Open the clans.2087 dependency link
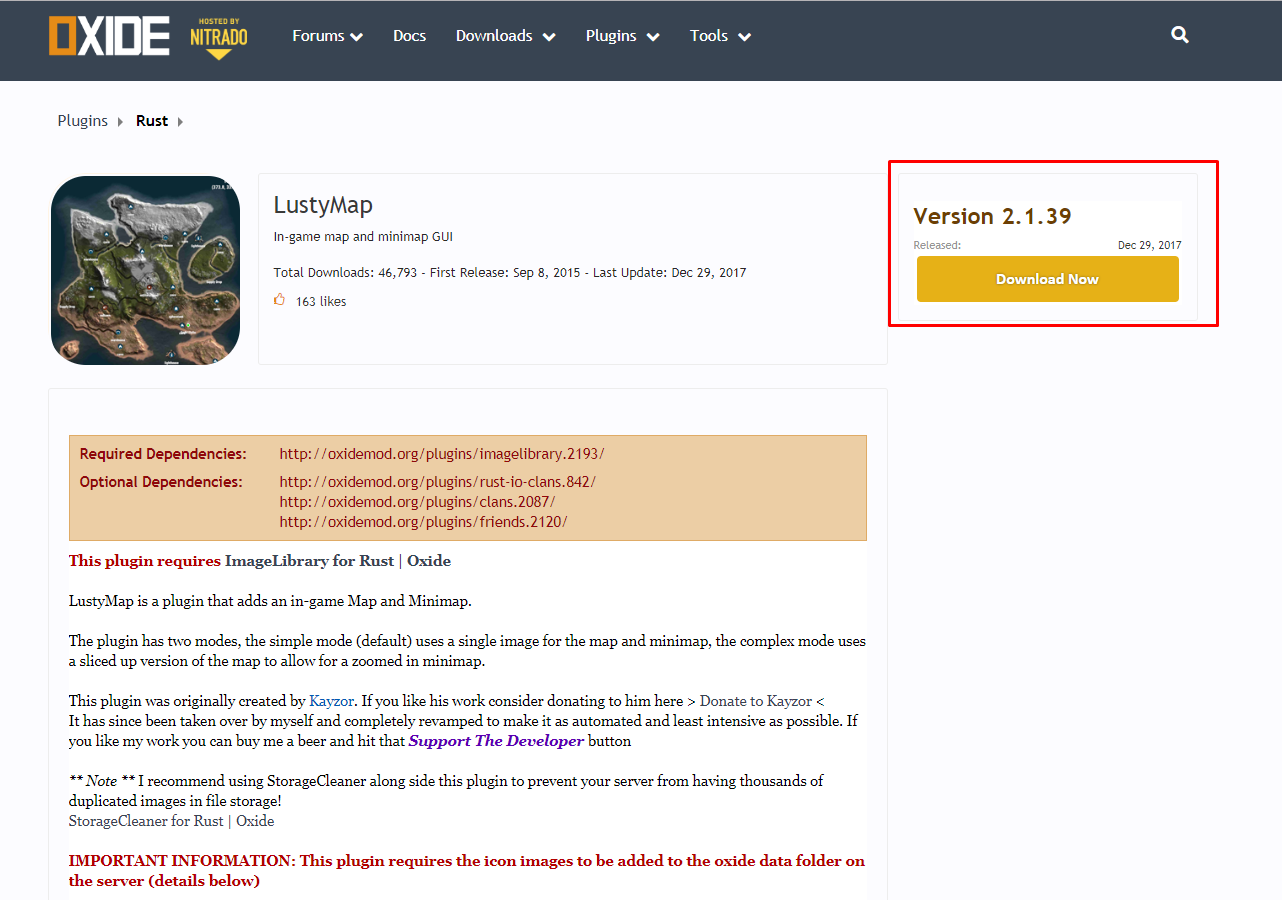 [x=417, y=502]
